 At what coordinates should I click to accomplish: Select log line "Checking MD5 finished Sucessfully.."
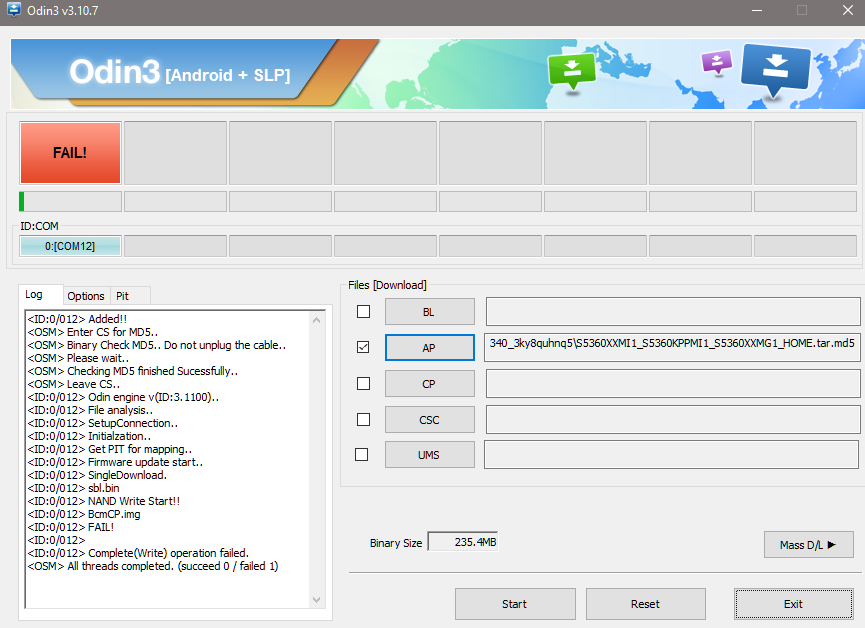(153, 371)
